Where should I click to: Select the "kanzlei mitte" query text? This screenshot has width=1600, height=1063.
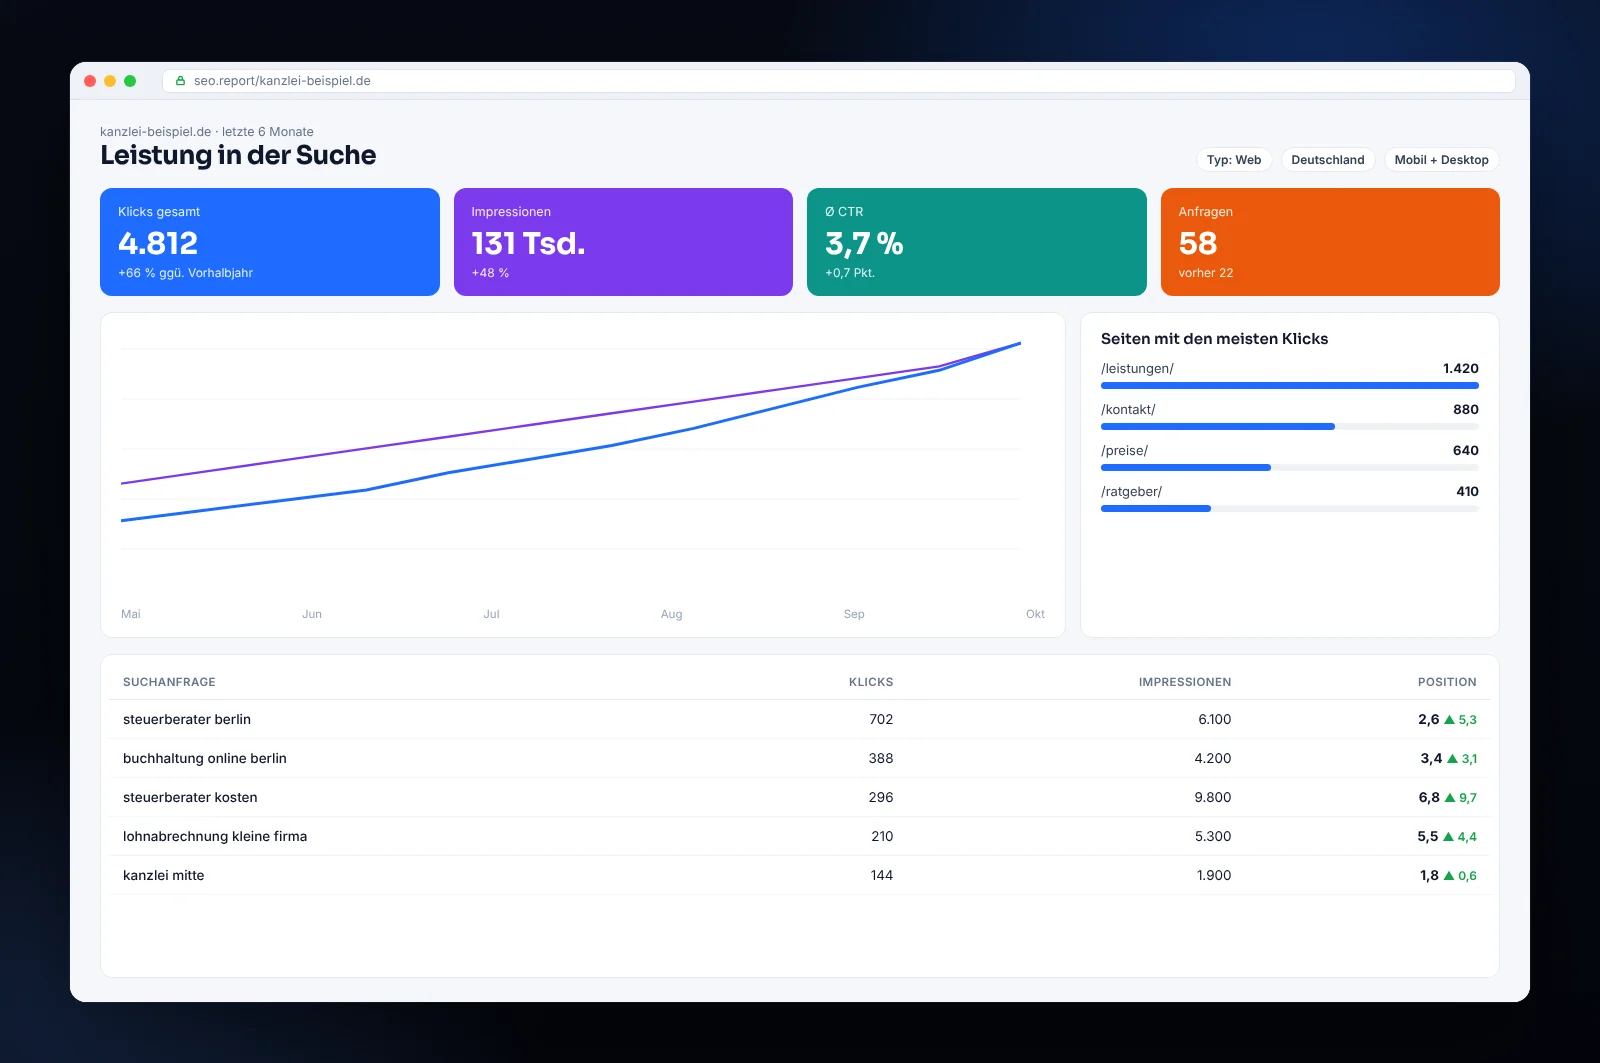tap(164, 875)
